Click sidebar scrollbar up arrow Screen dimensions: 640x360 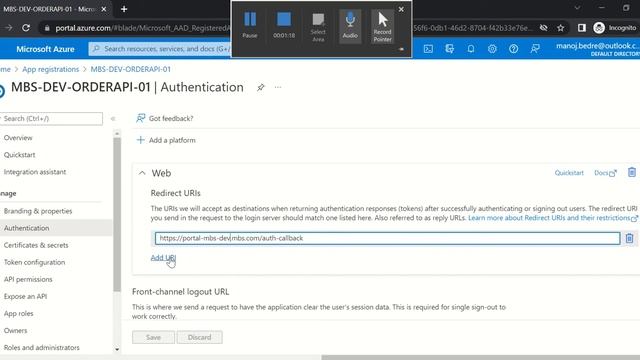[x=117, y=133]
